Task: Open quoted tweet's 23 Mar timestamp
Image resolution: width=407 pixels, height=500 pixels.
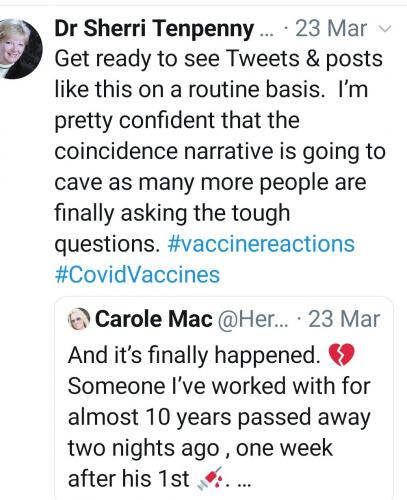Action: click(344, 319)
